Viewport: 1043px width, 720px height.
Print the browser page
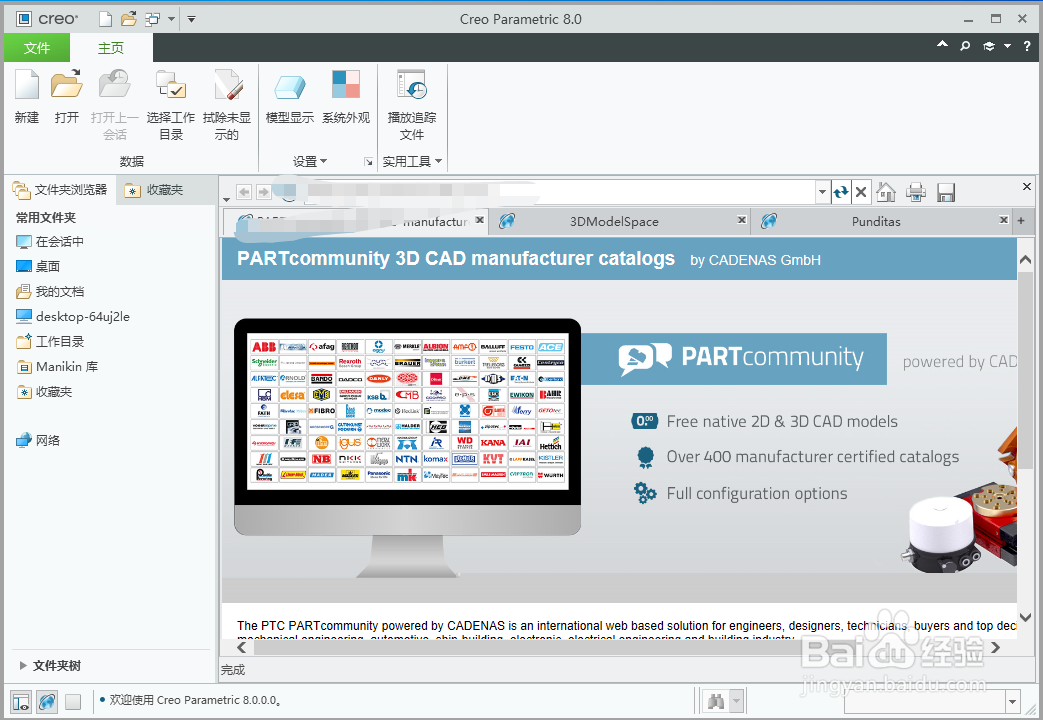[916, 192]
